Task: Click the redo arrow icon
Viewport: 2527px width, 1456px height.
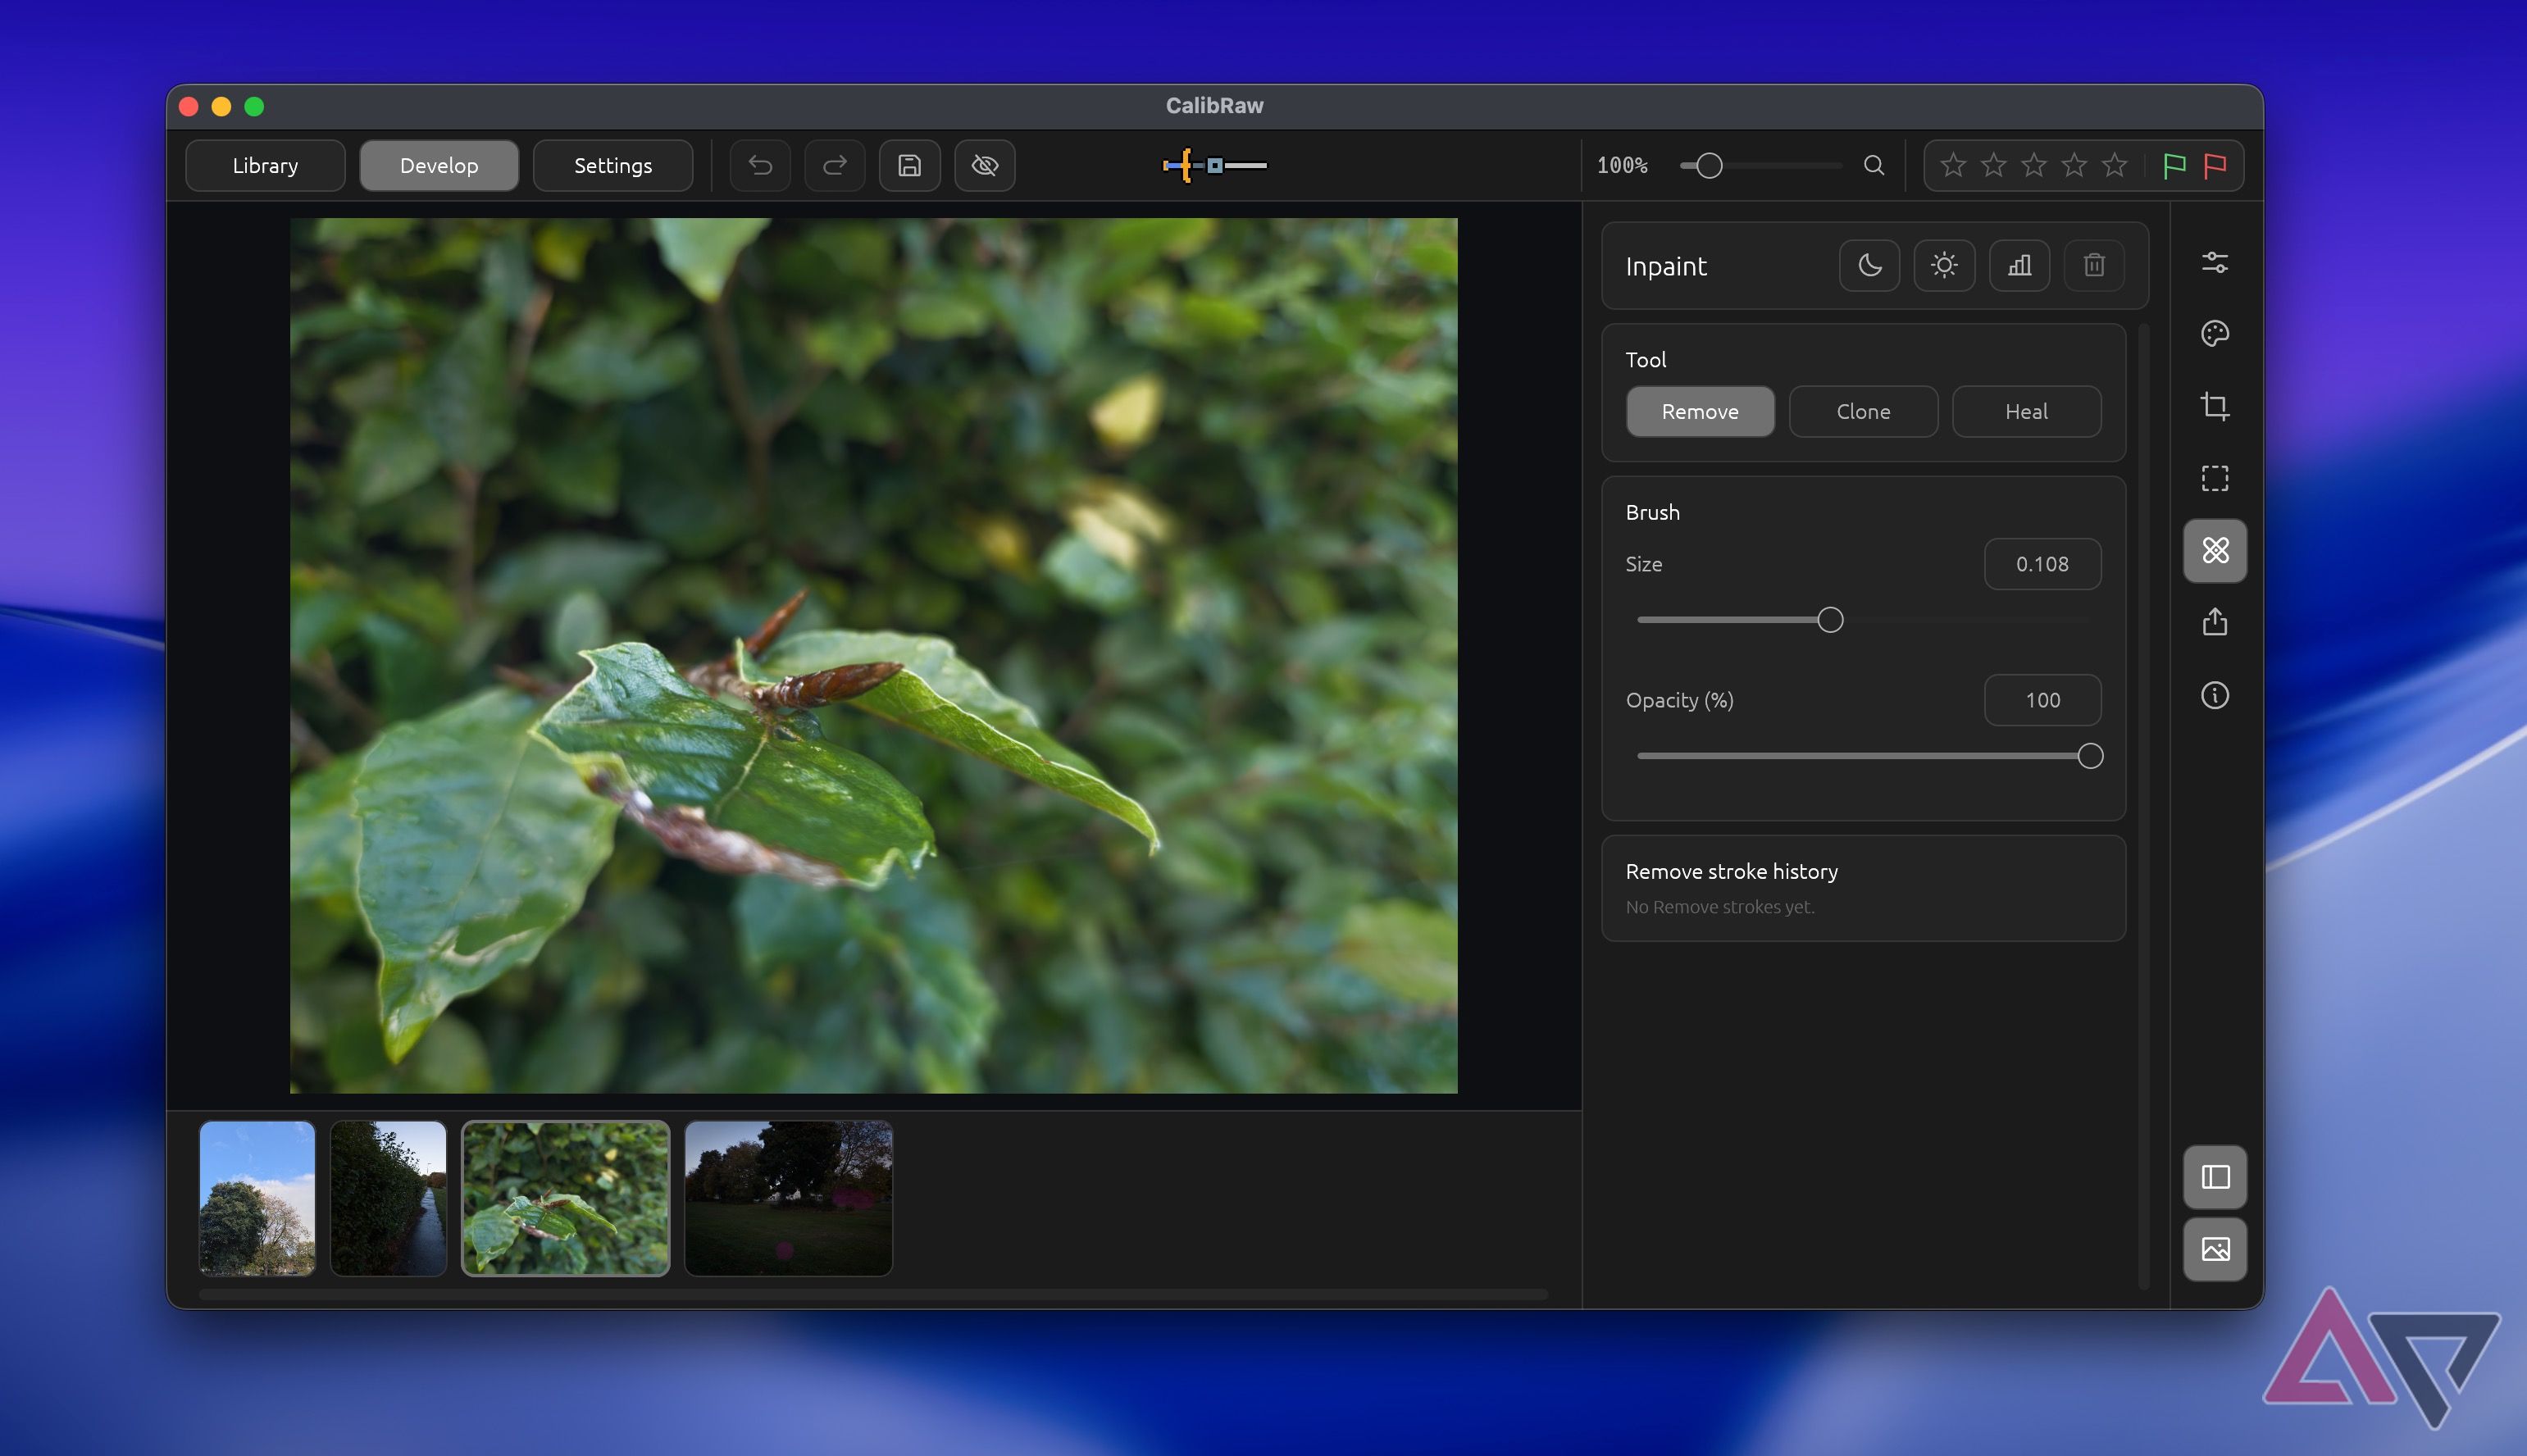Action: tap(835, 165)
